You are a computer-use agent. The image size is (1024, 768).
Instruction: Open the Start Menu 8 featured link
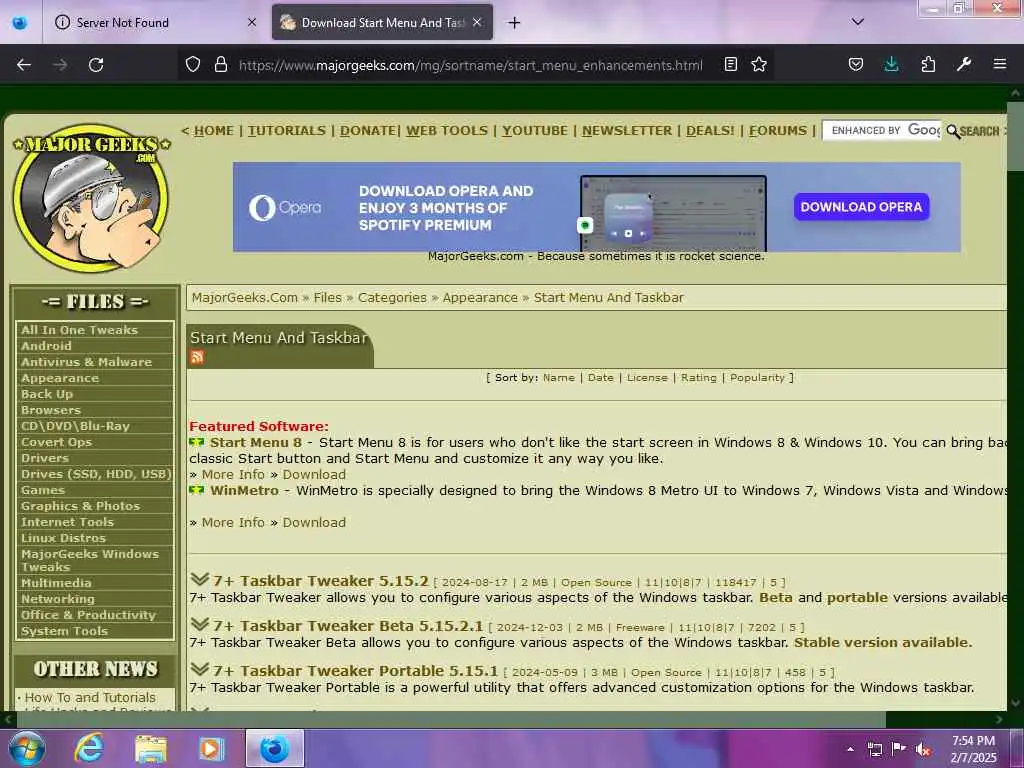tap(256, 443)
